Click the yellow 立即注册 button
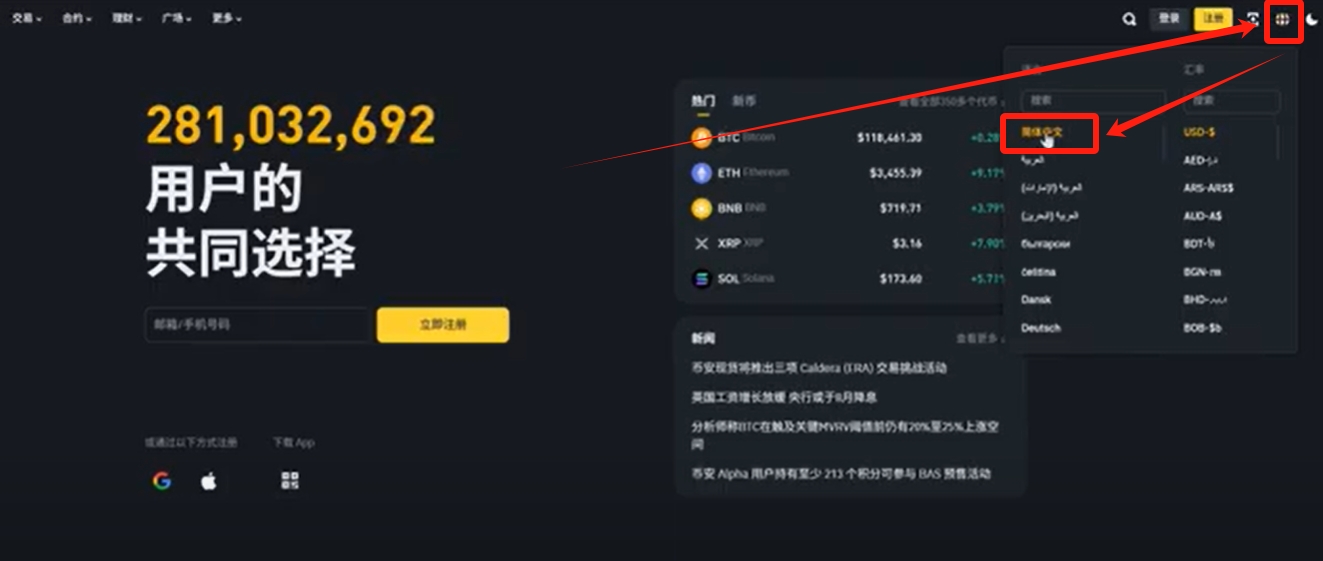Image resolution: width=1323 pixels, height=561 pixels. (x=443, y=325)
